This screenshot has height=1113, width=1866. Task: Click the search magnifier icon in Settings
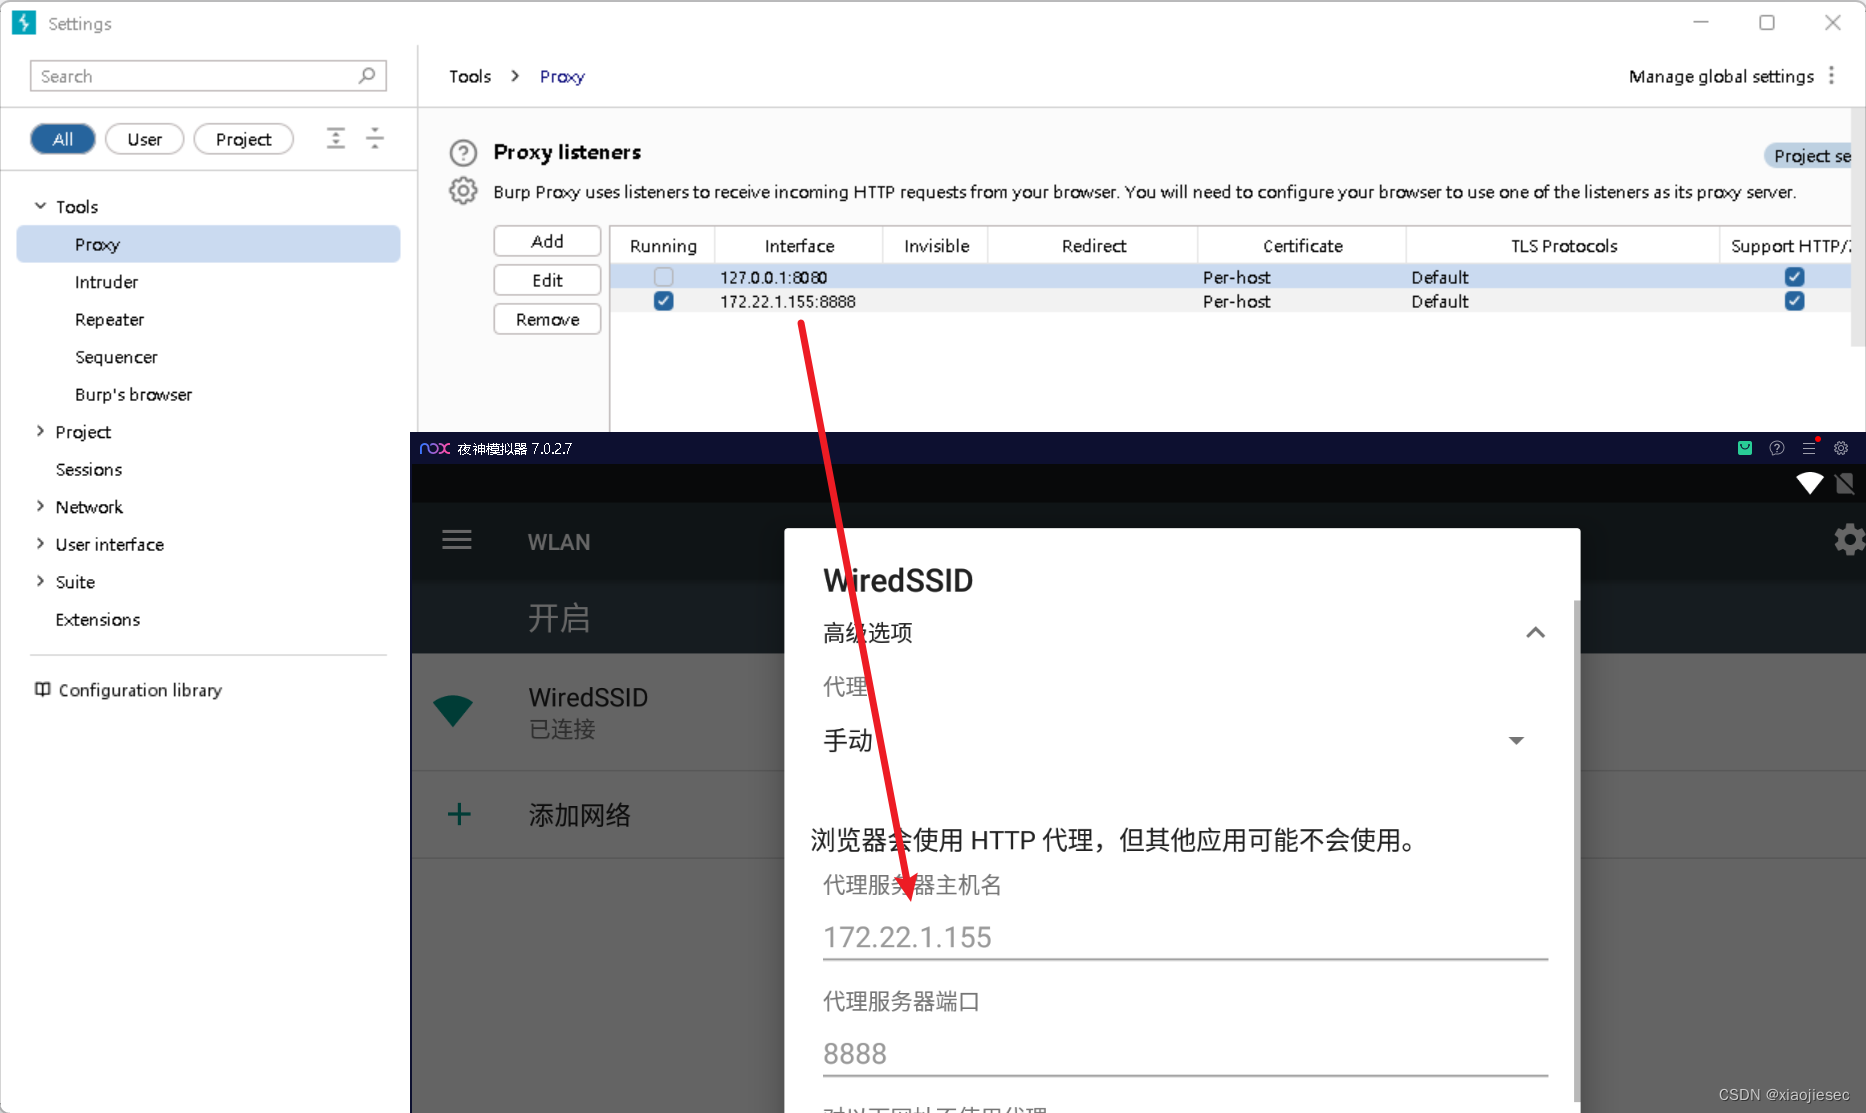[367, 76]
